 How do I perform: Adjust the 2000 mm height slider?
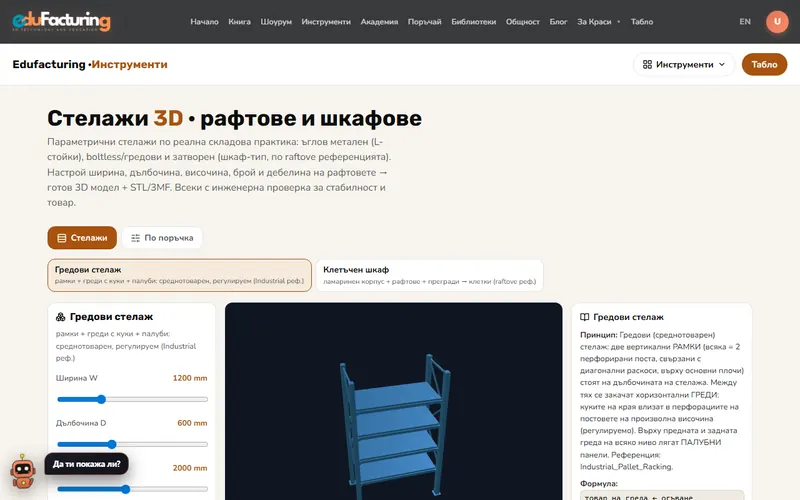pyautogui.click(x=132, y=489)
